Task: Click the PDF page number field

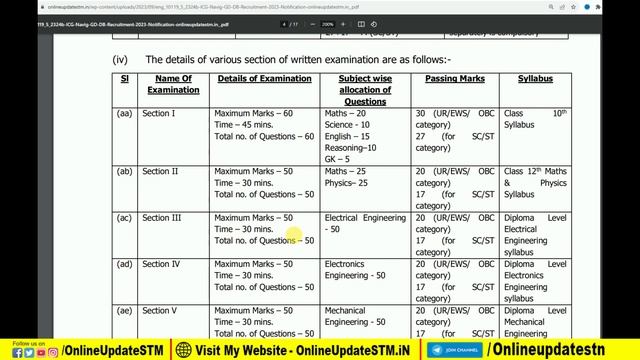Action: (284, 24)
